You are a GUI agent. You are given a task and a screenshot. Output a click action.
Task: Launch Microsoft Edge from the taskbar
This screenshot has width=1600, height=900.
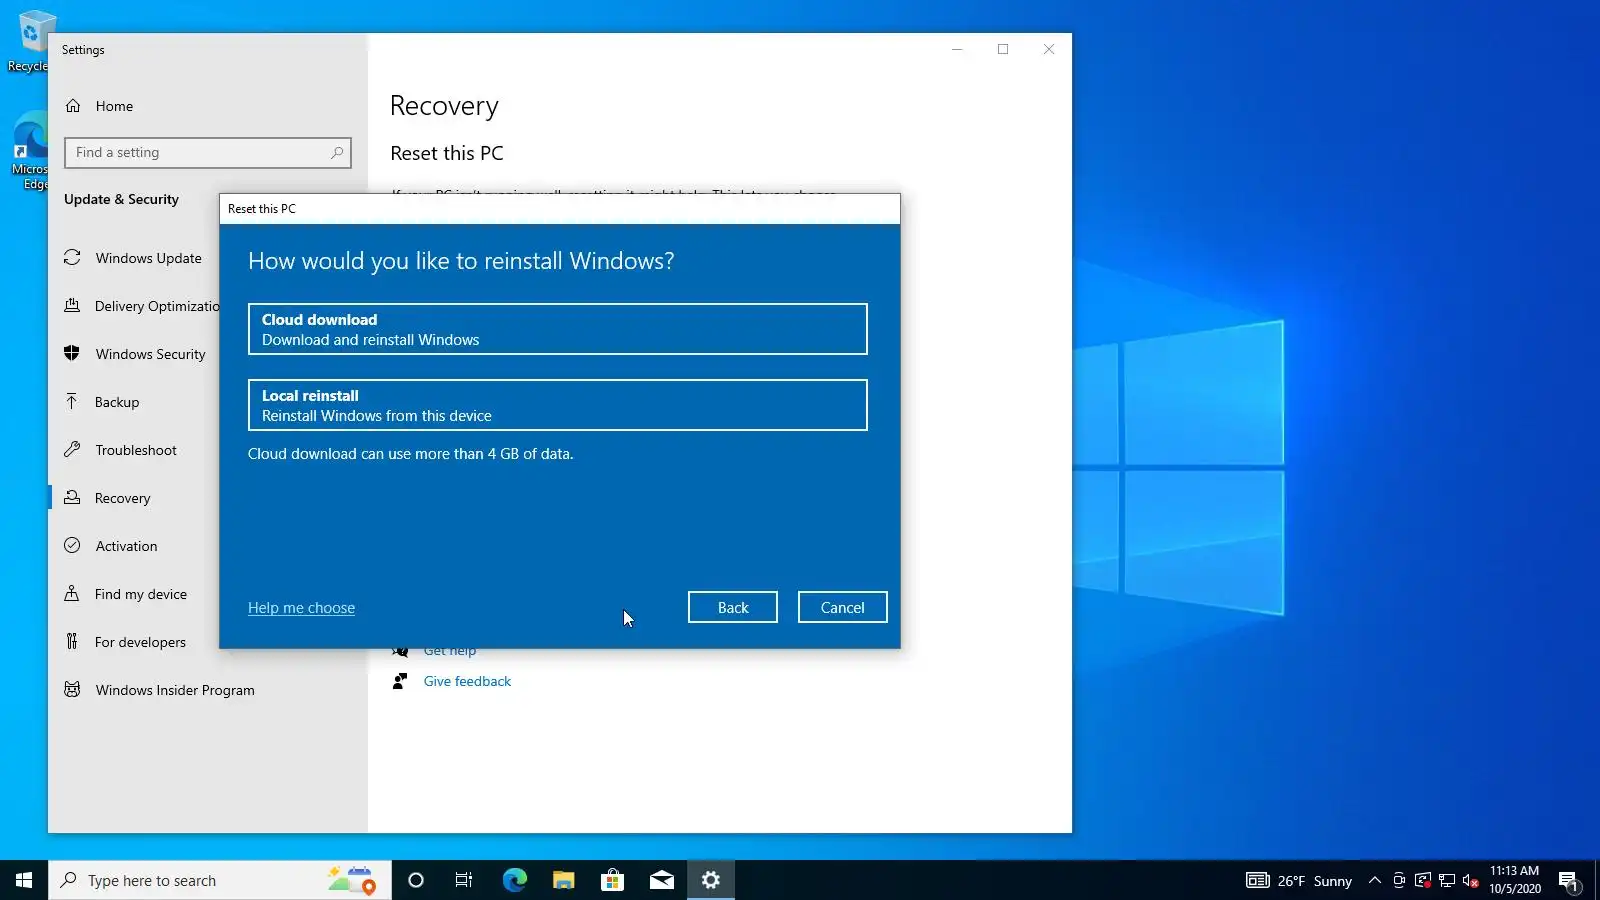tap(514, 880)
